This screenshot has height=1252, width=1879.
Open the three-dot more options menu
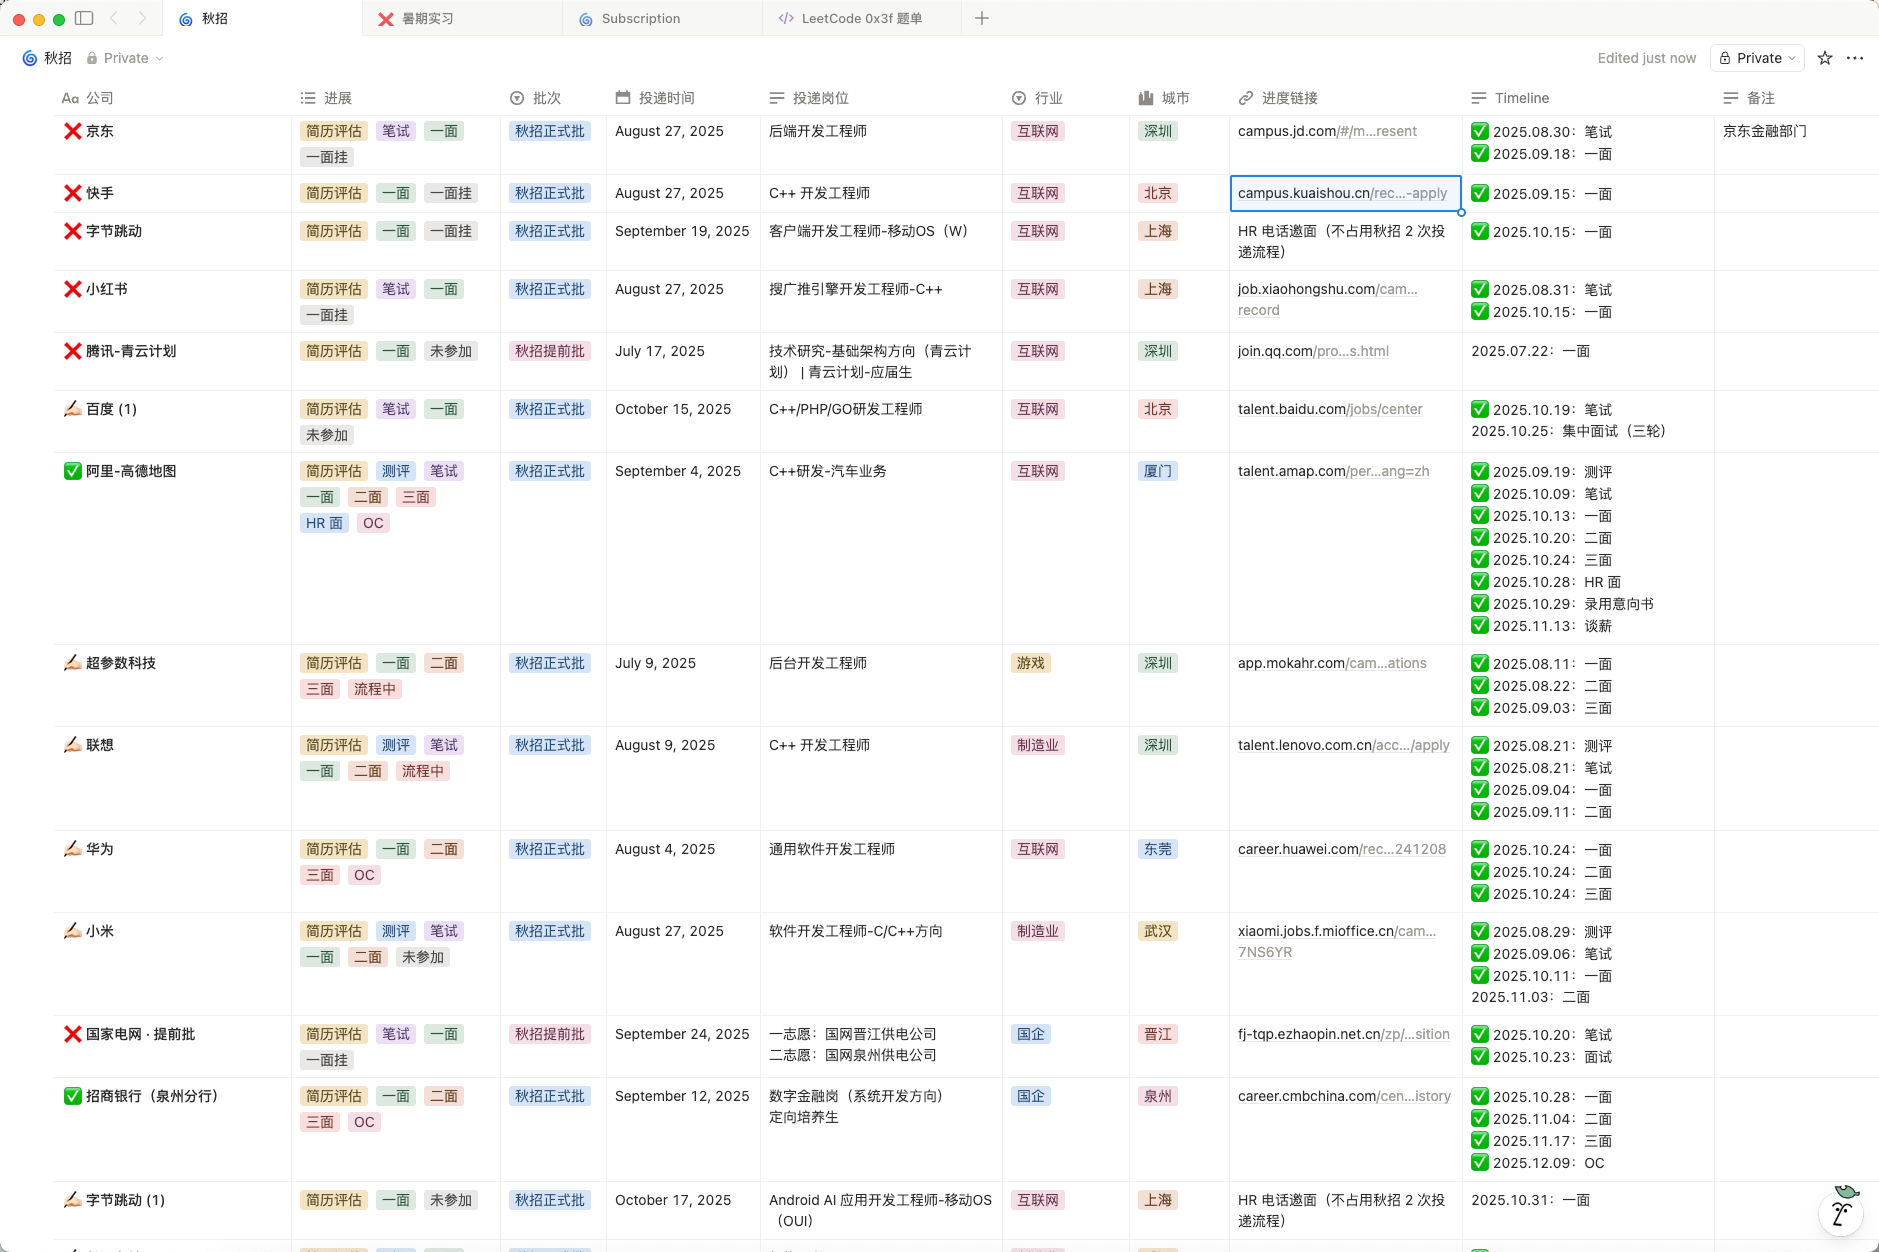tap(1855, 58)
